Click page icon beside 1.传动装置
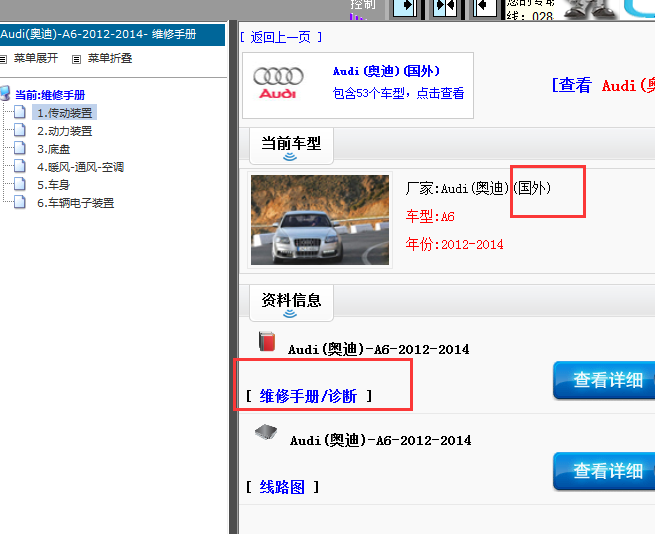Screen dimensions: 655x534 click(20, 112)
